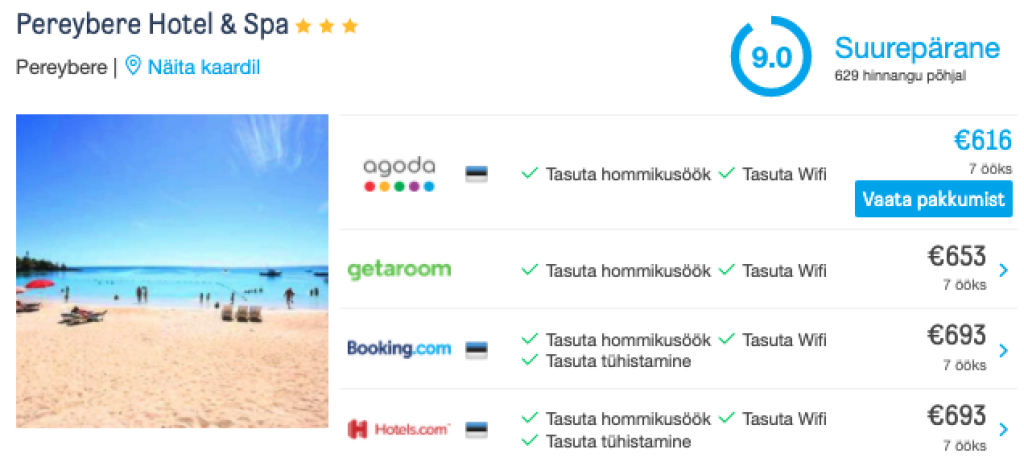The width and height of the screenshot is (1024, 462).
Task: Select the €653 getaroom price
Action: point(956,257)
